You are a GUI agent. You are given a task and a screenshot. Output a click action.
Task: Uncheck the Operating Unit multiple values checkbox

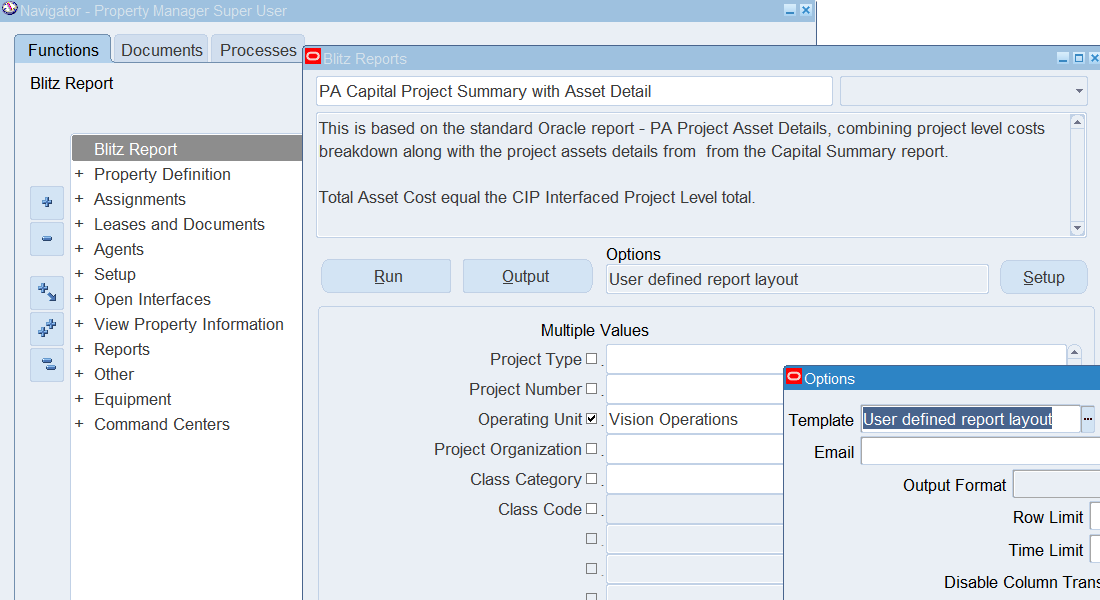pos(591,418)
